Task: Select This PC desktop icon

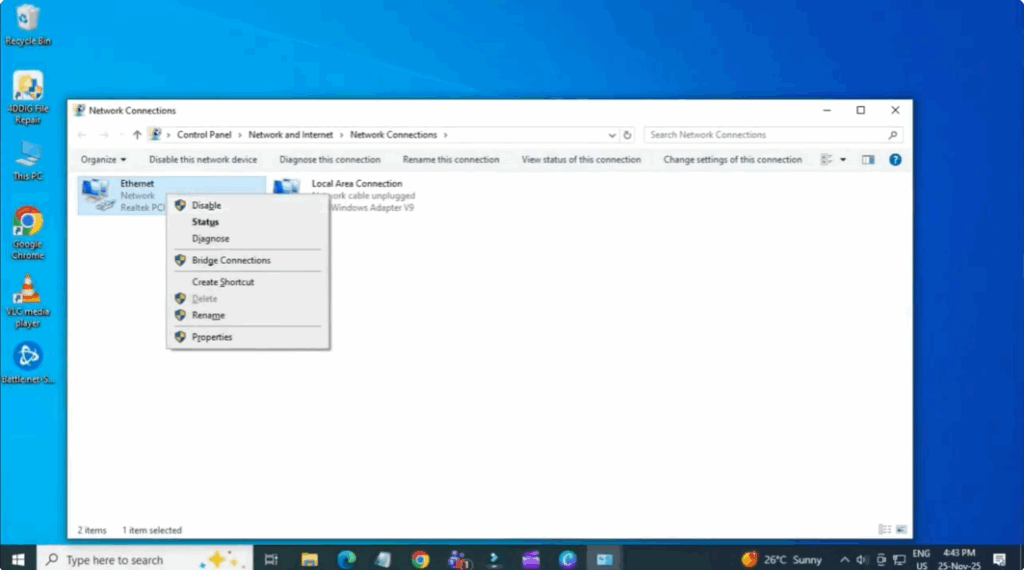Action: 27,161
